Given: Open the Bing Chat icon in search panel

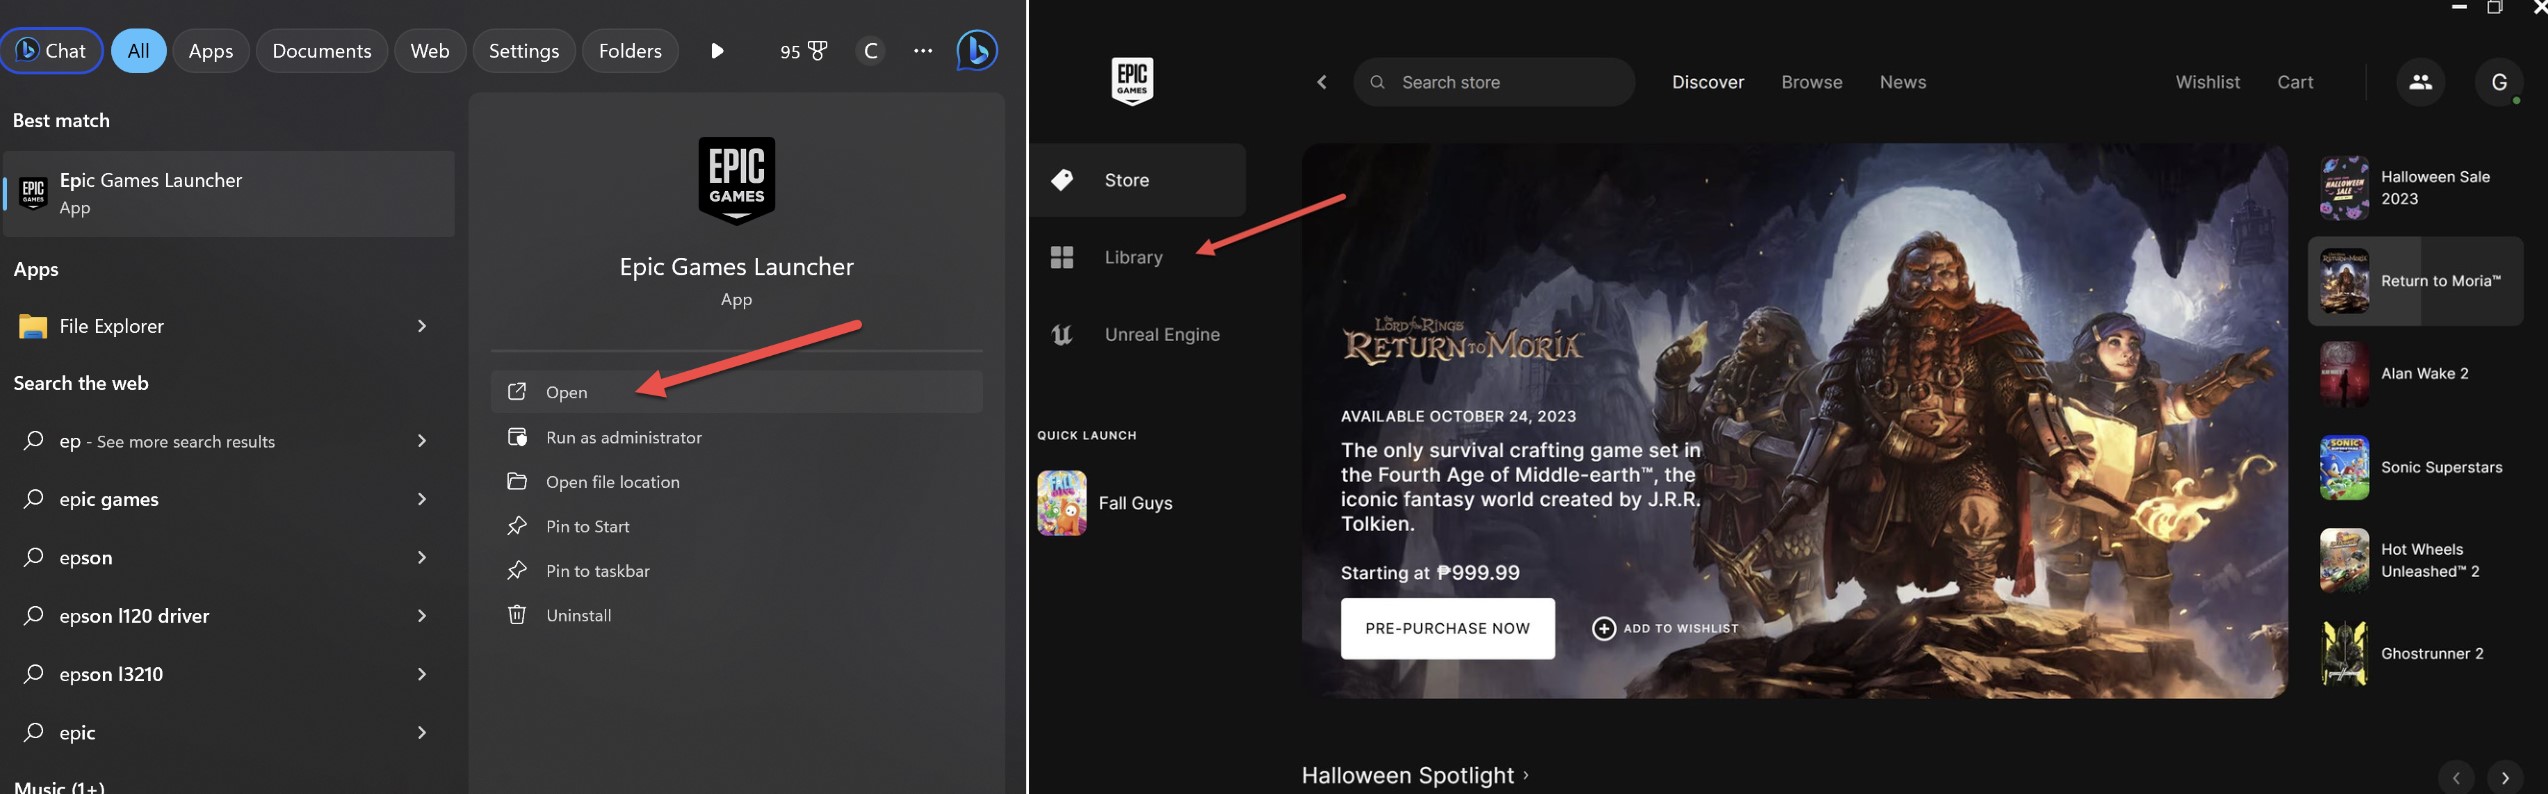Looking at the screenshot, I should (x=51, y=51).
